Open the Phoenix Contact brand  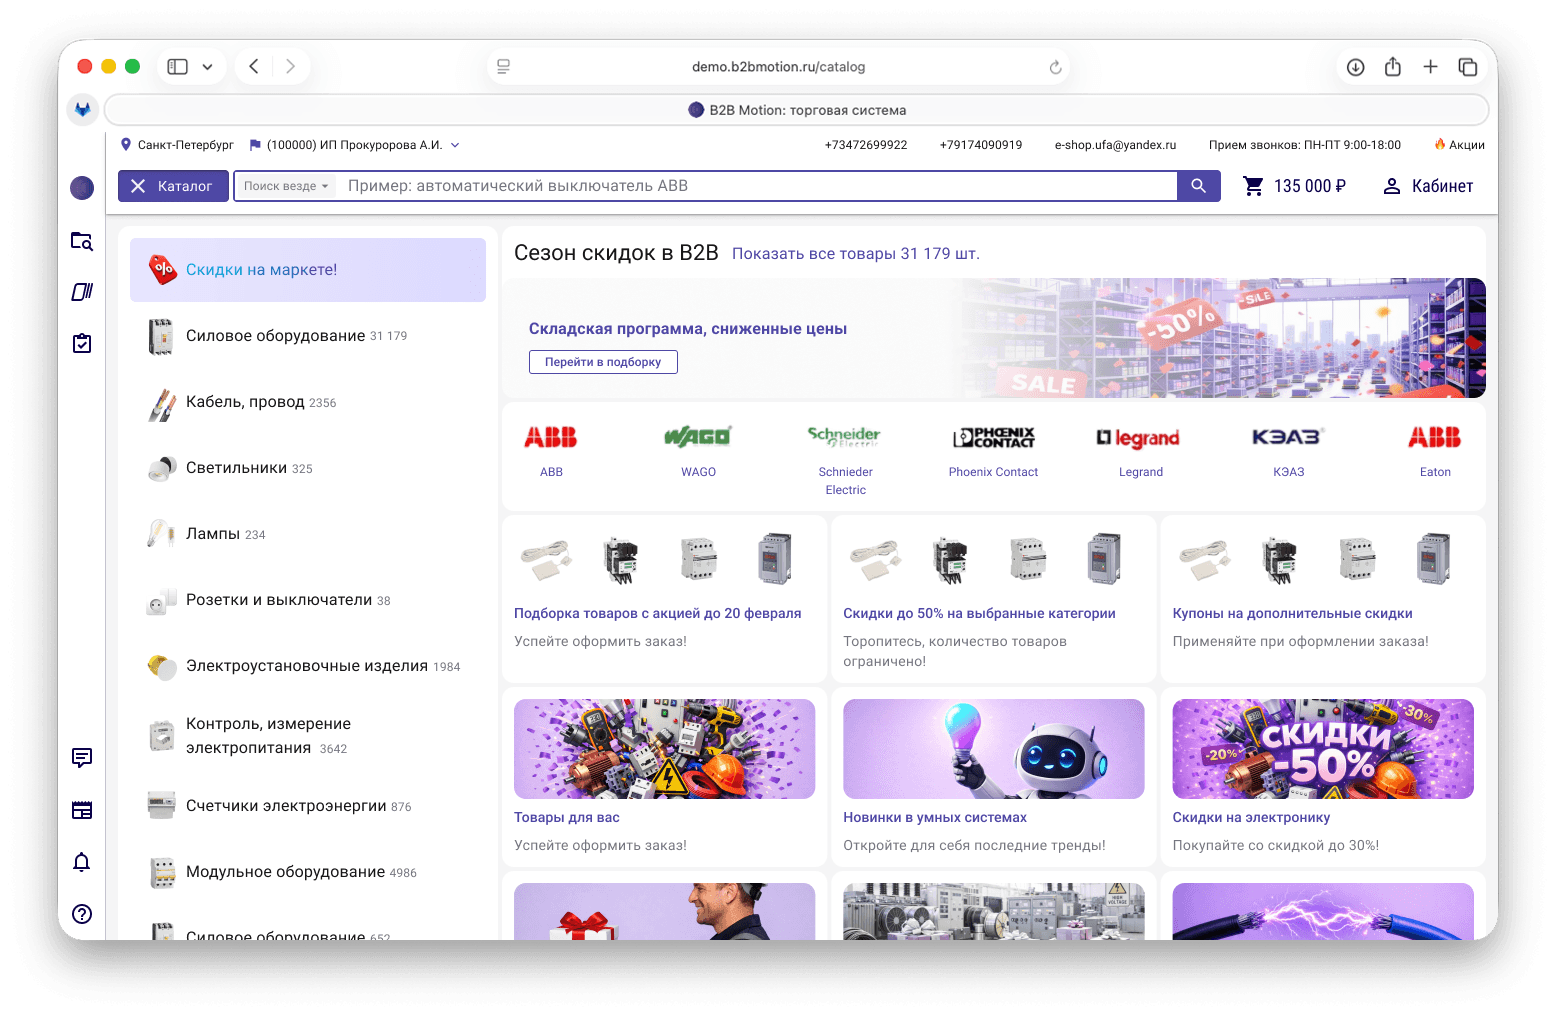[x=993, y=450]
